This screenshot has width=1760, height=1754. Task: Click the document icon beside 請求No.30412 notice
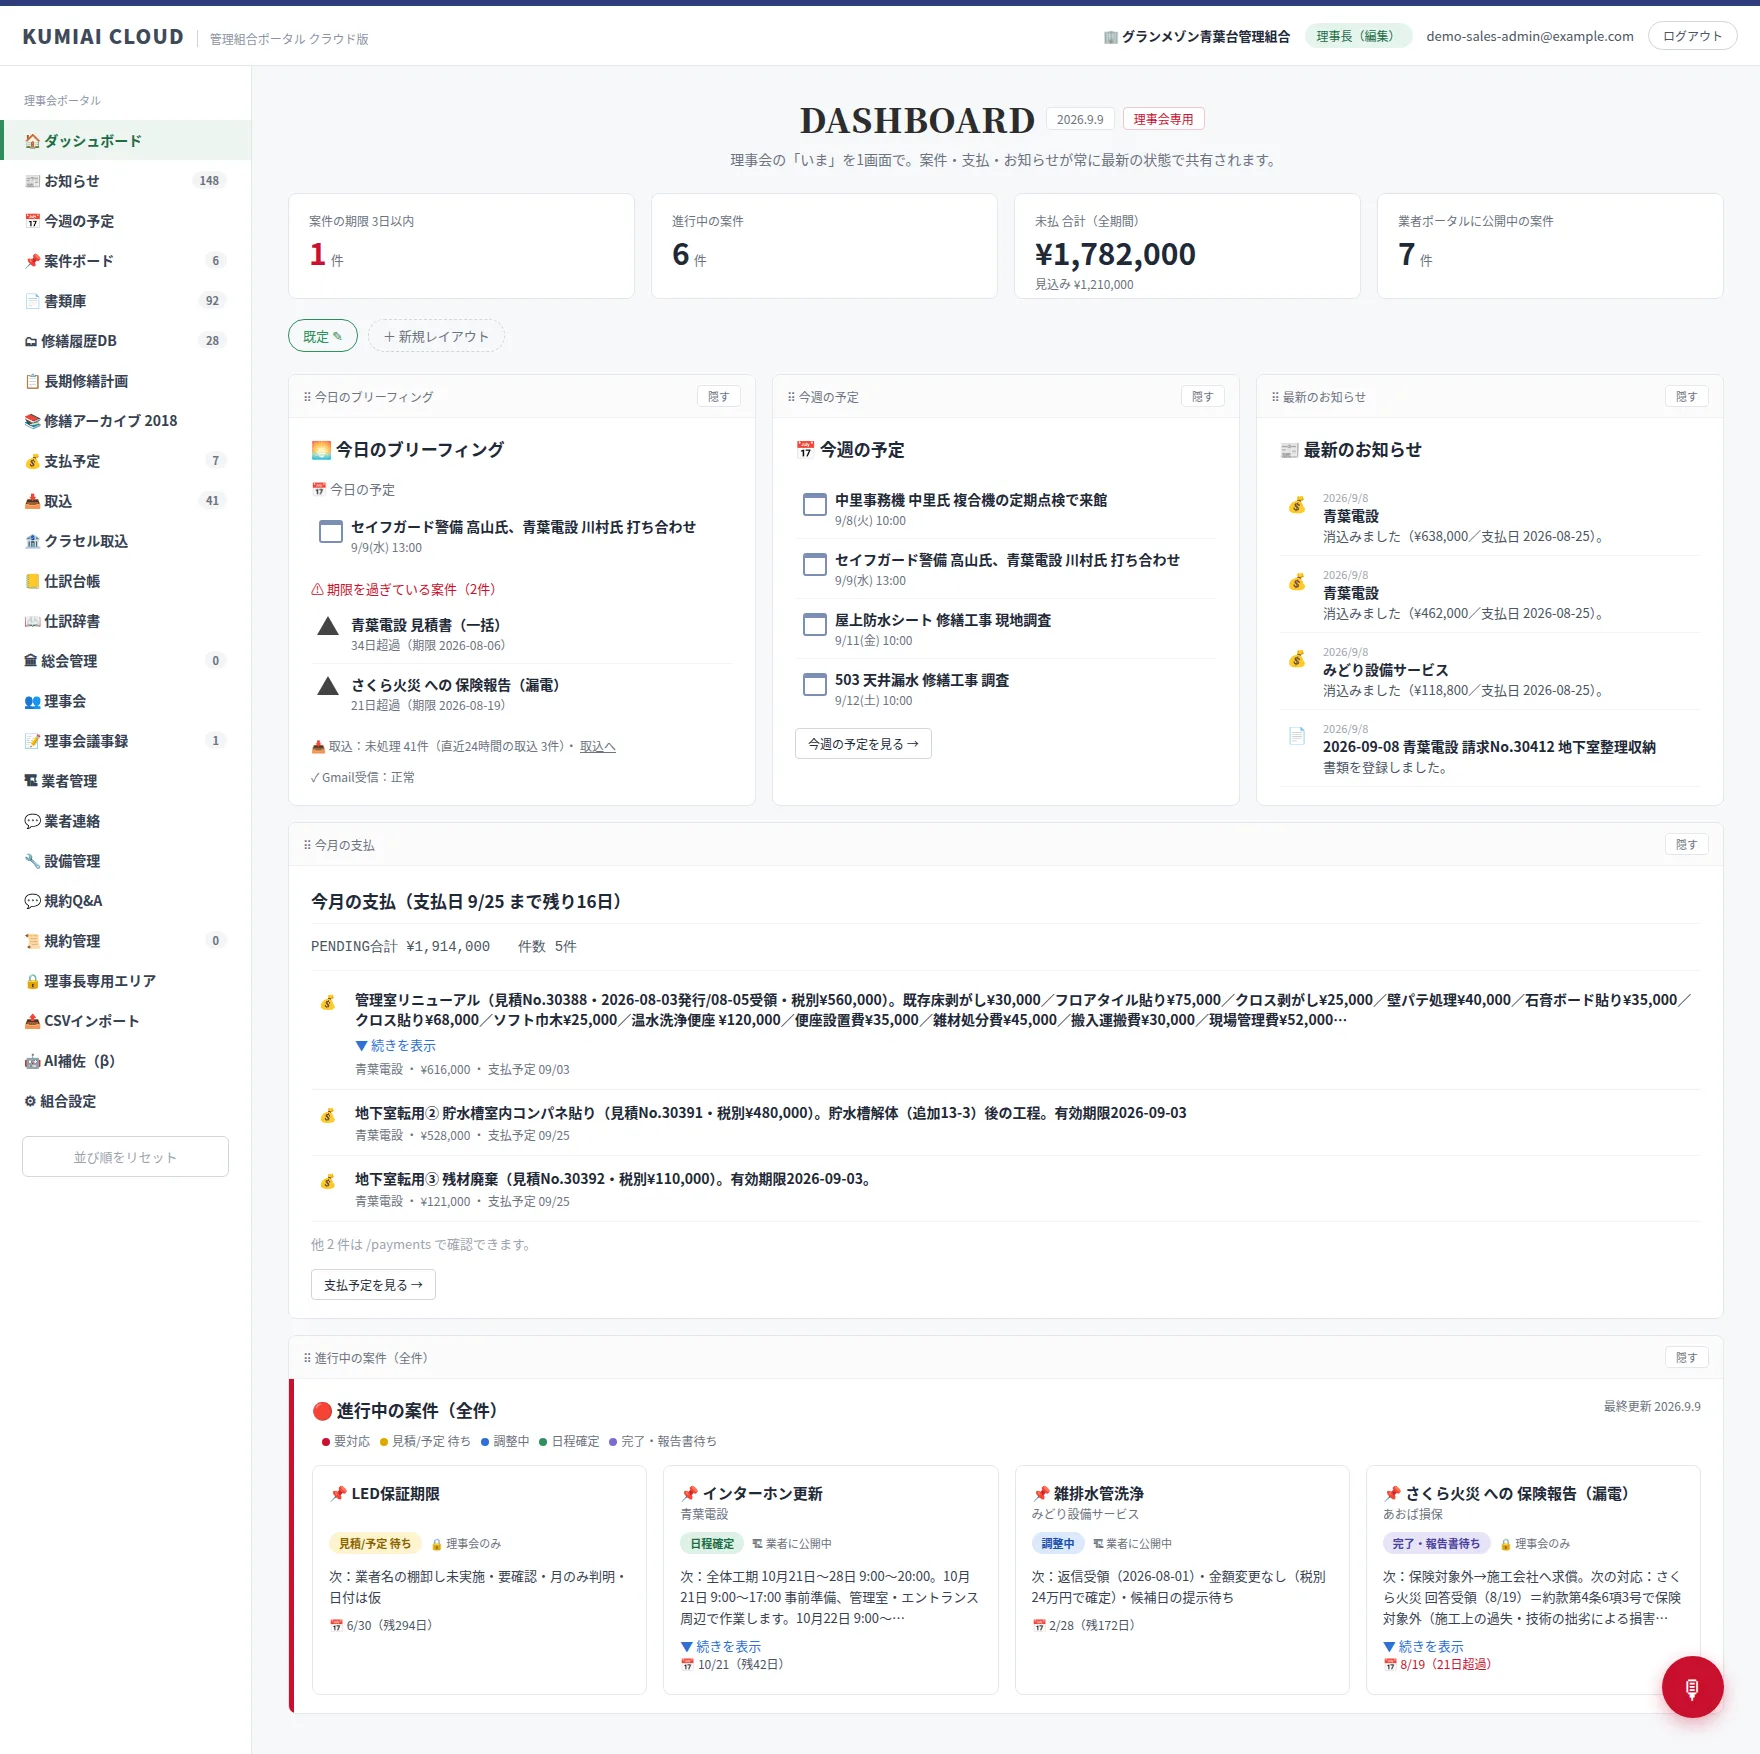point(1297,736)
